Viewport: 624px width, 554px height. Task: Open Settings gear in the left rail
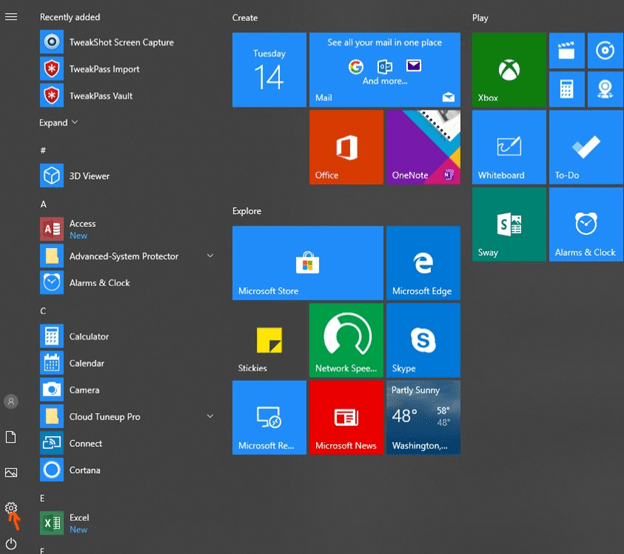pos(11,507)
